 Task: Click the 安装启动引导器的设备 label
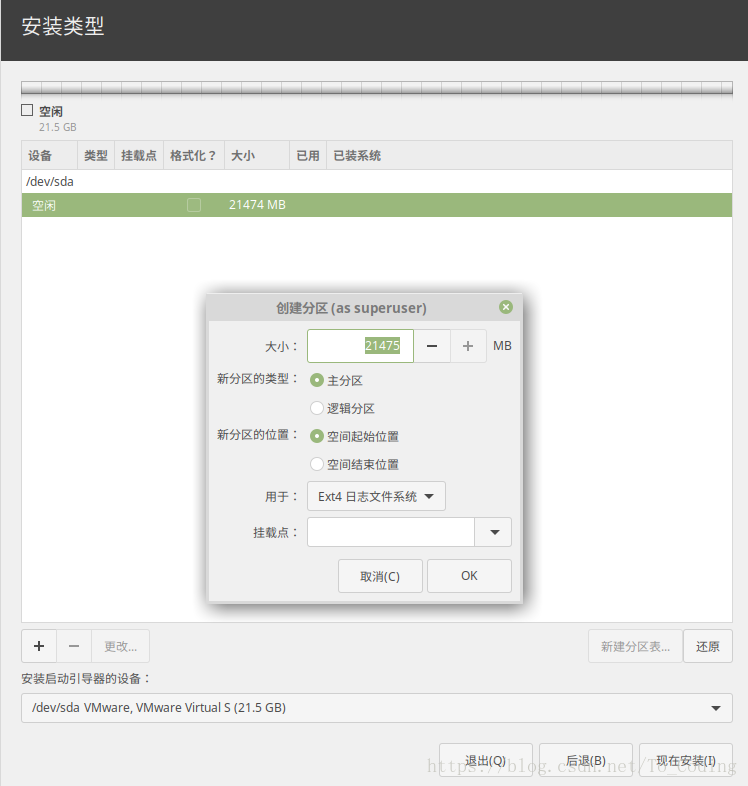tap(86, 679)
